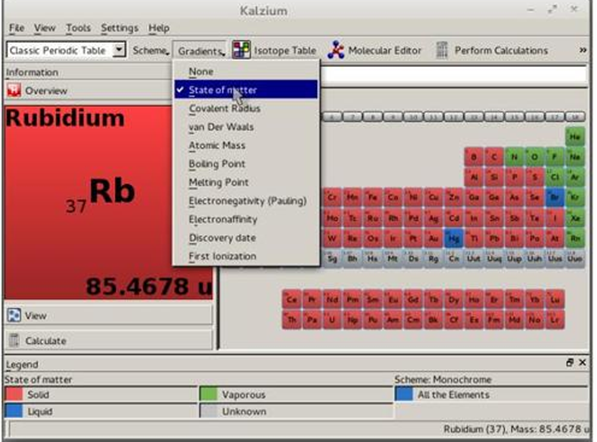The image size is (597, 442).
Task: Toggle checked State of matter gradient
Action: click(246, 89)
